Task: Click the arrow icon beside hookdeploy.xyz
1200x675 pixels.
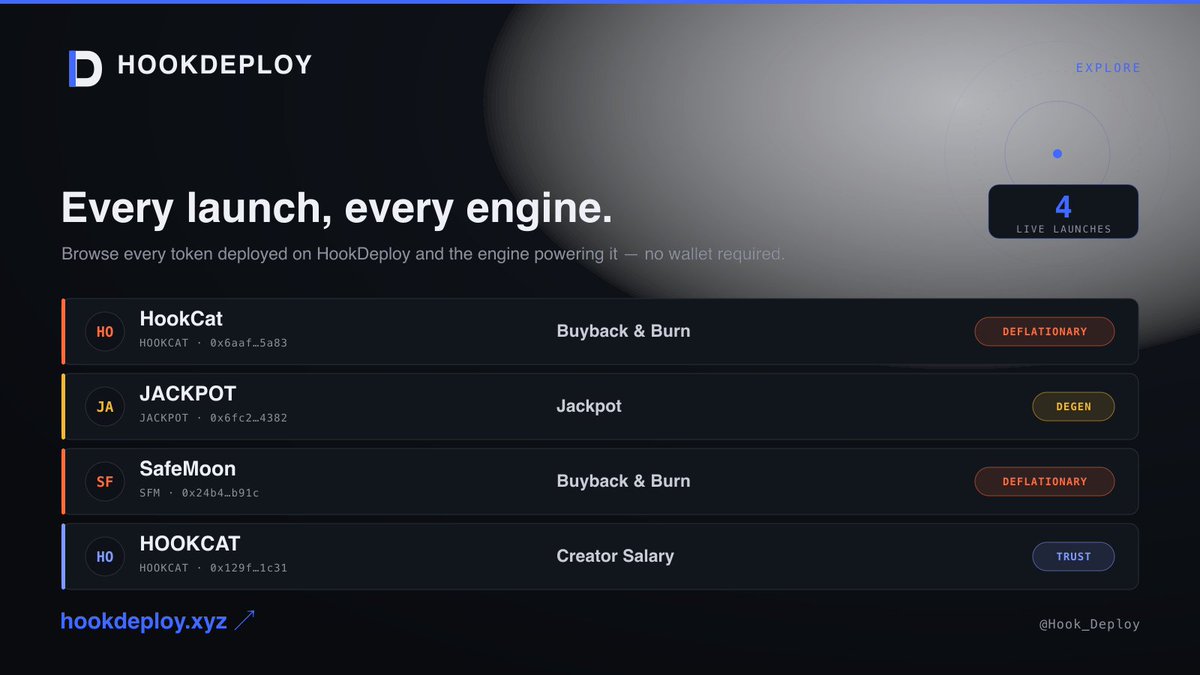Action: 244,621
